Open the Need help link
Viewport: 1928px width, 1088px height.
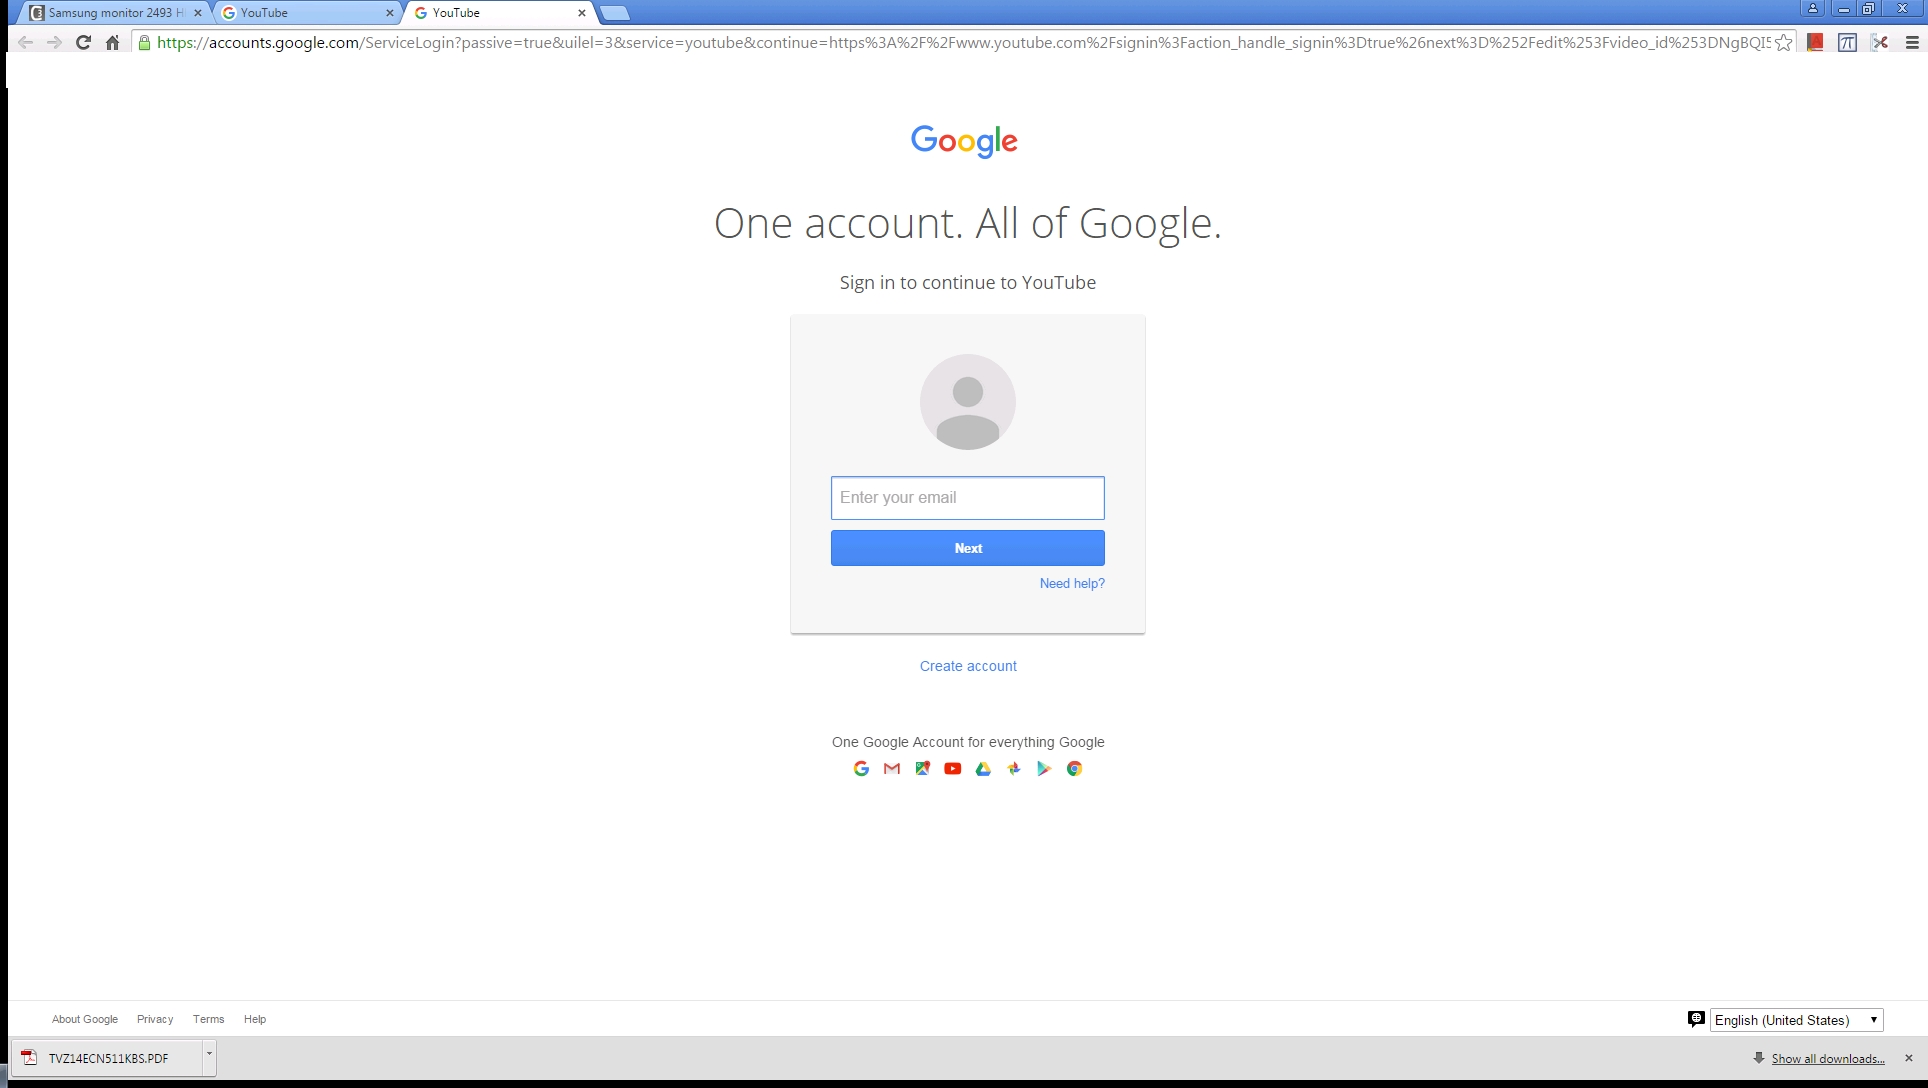click(1072, 584)
